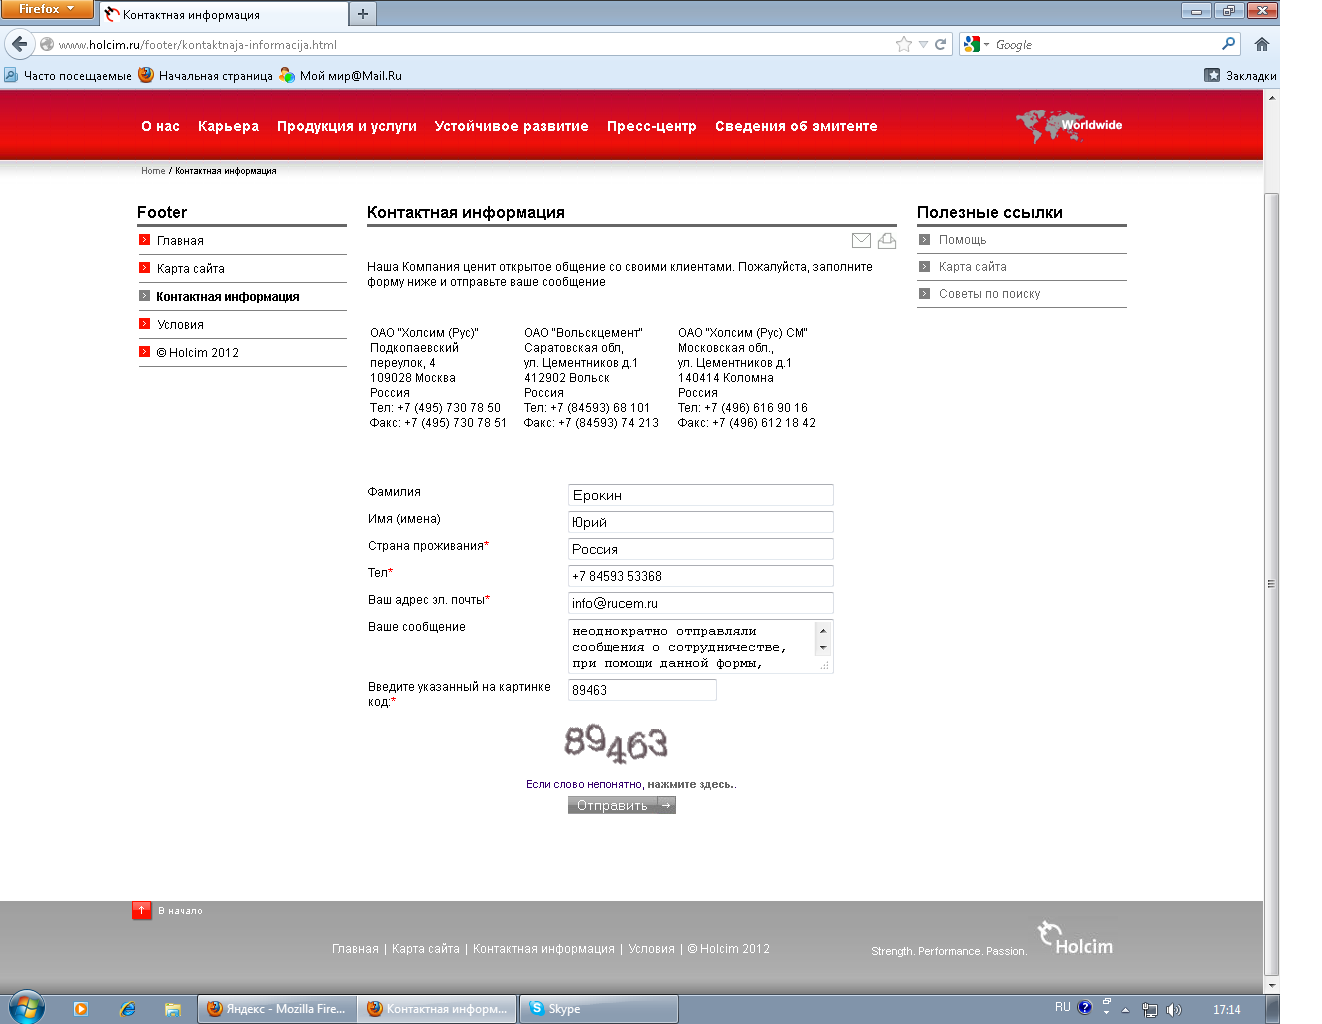Click 'Если слово непонятно' captcha refresh link
This screenshot has width=1322, height=1024.
pos(584,784)
